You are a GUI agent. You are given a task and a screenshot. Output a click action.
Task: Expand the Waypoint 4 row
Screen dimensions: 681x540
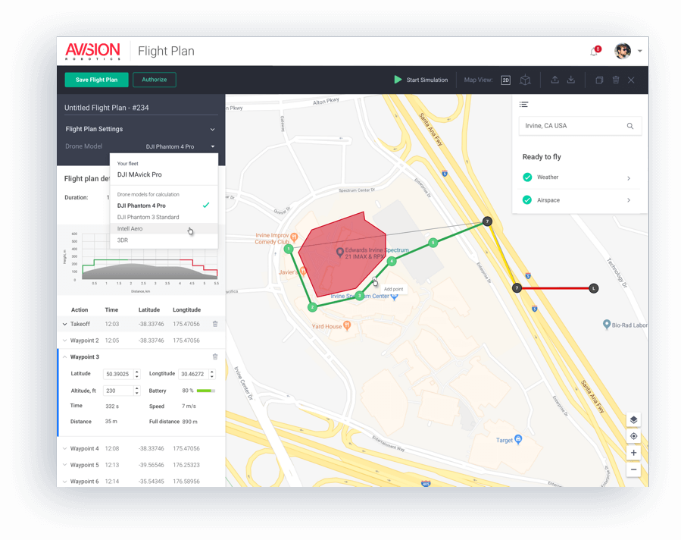click(x=65, y=449)
